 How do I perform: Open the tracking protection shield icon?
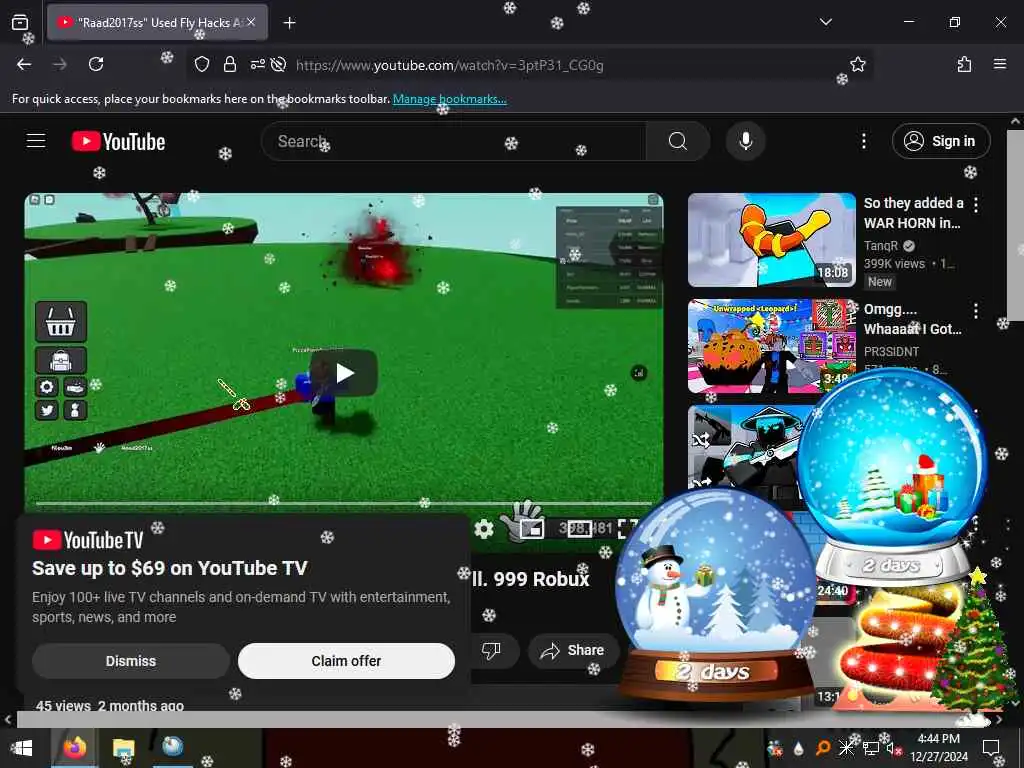click(x=202, y=64)
